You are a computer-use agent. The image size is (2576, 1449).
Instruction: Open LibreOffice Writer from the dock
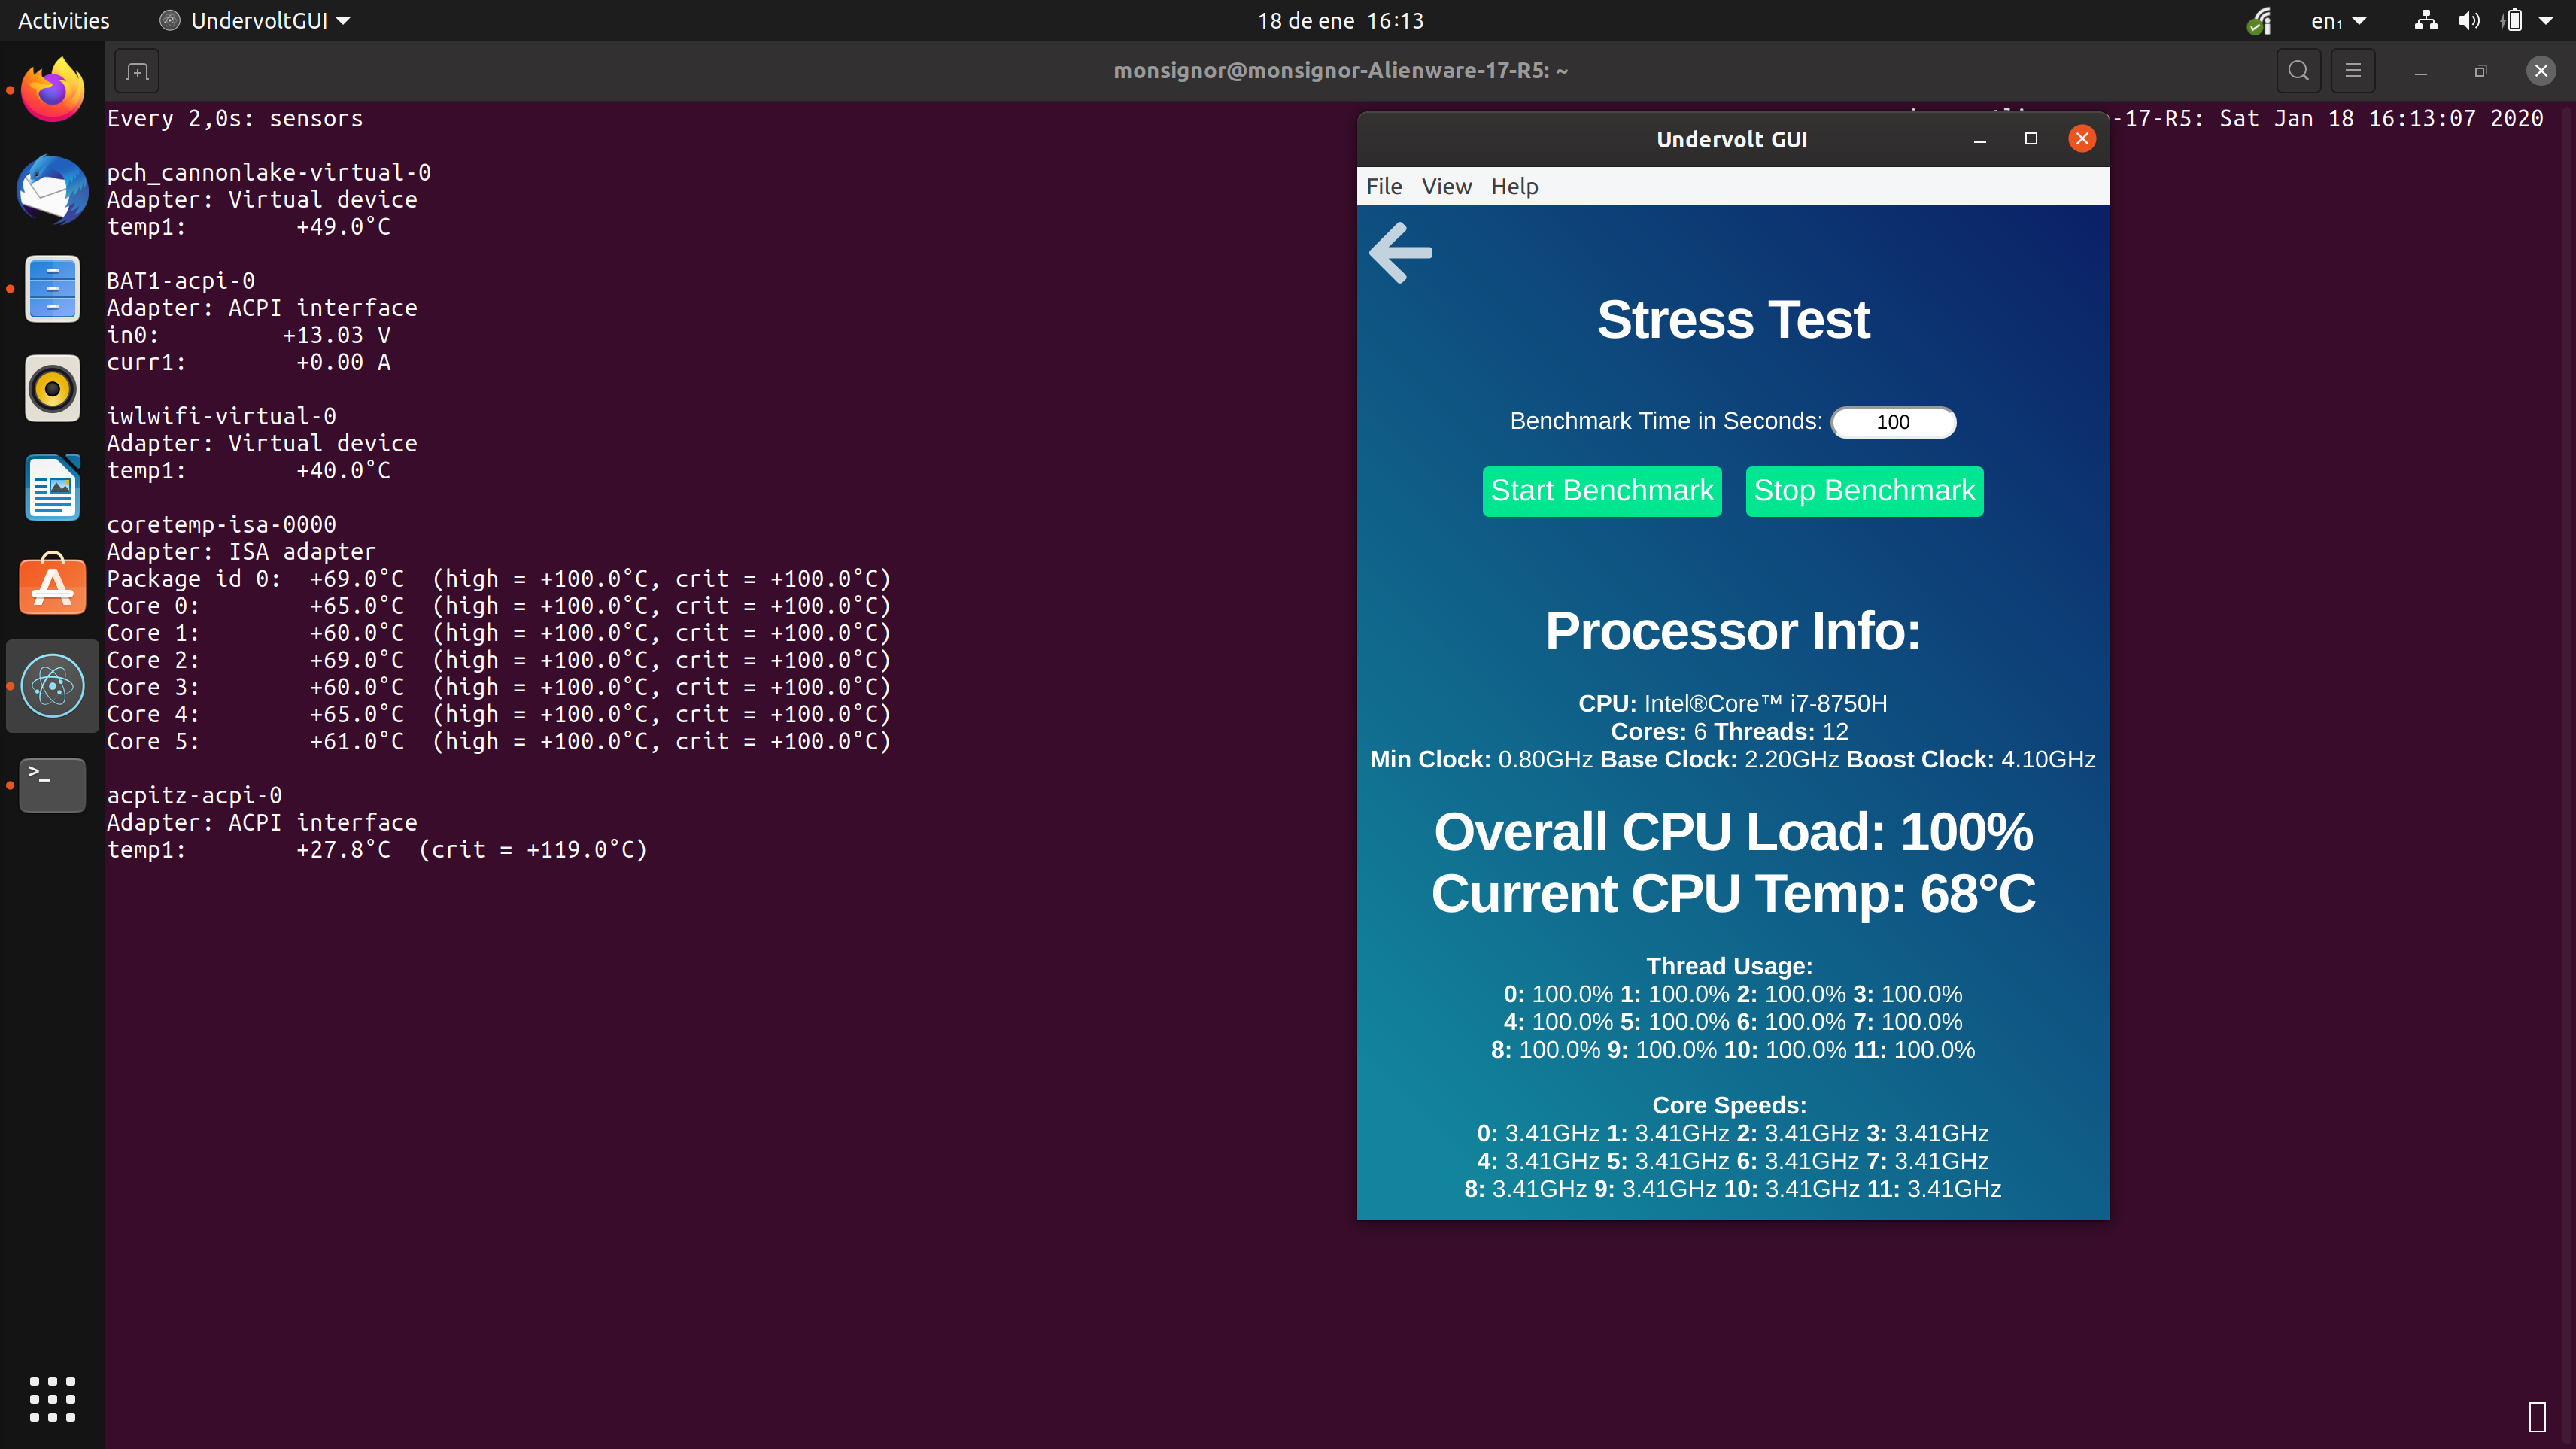(x=53, y=487)
